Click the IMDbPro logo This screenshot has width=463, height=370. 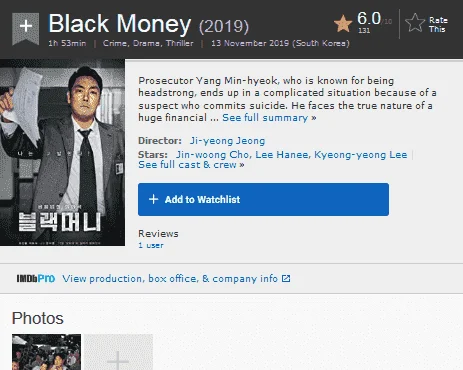click(36, 278)
